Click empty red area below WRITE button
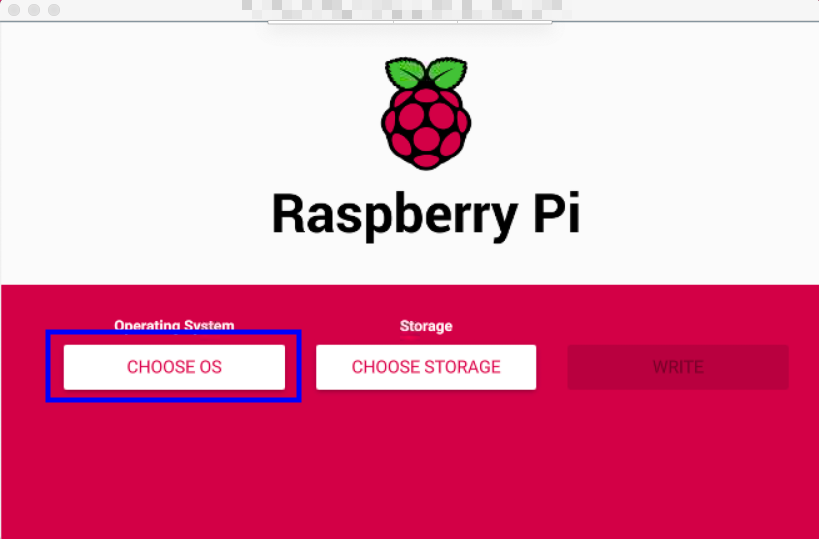 pyautogui.click(x=678, y=465)
